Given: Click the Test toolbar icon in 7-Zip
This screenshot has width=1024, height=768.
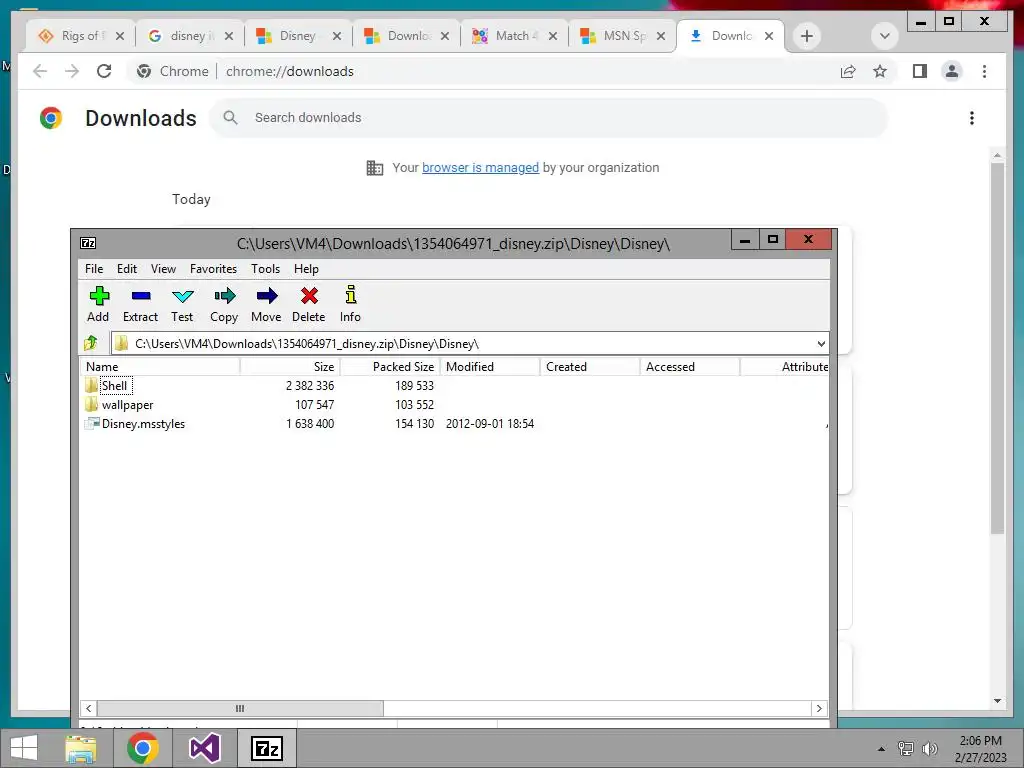Looking at the screenshot, I should click(182, 304).
